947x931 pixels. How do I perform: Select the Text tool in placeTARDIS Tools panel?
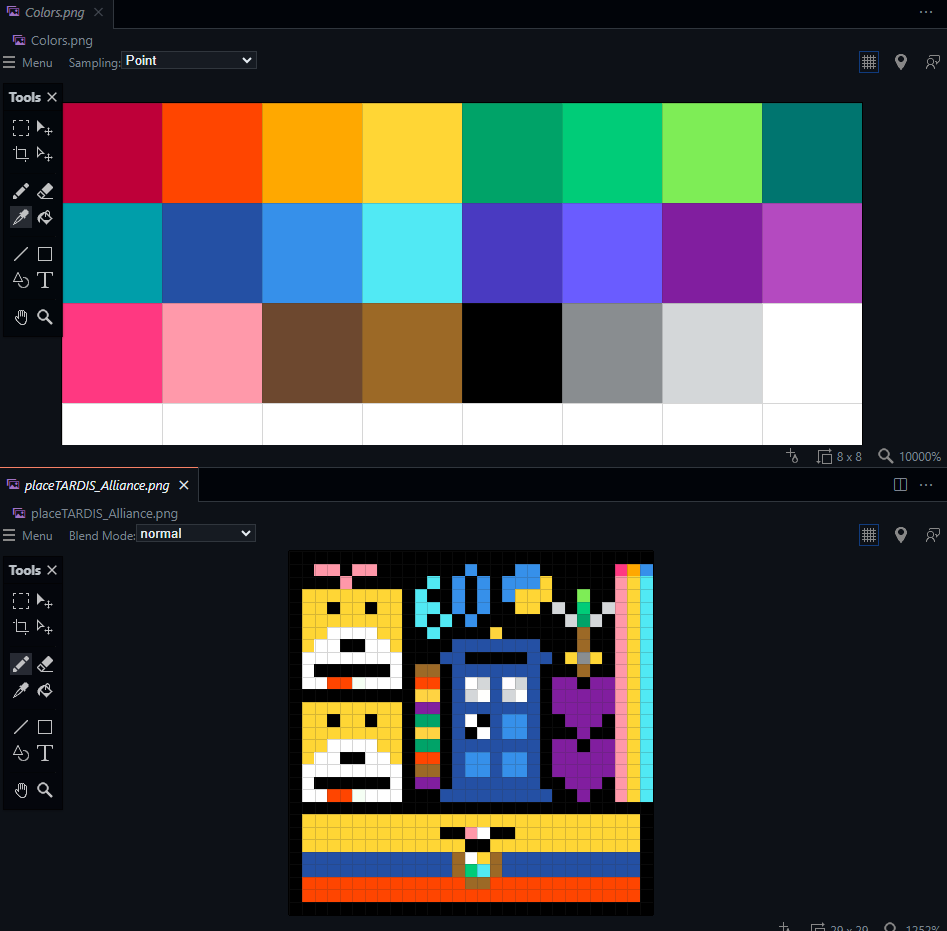tap(45, 753)
